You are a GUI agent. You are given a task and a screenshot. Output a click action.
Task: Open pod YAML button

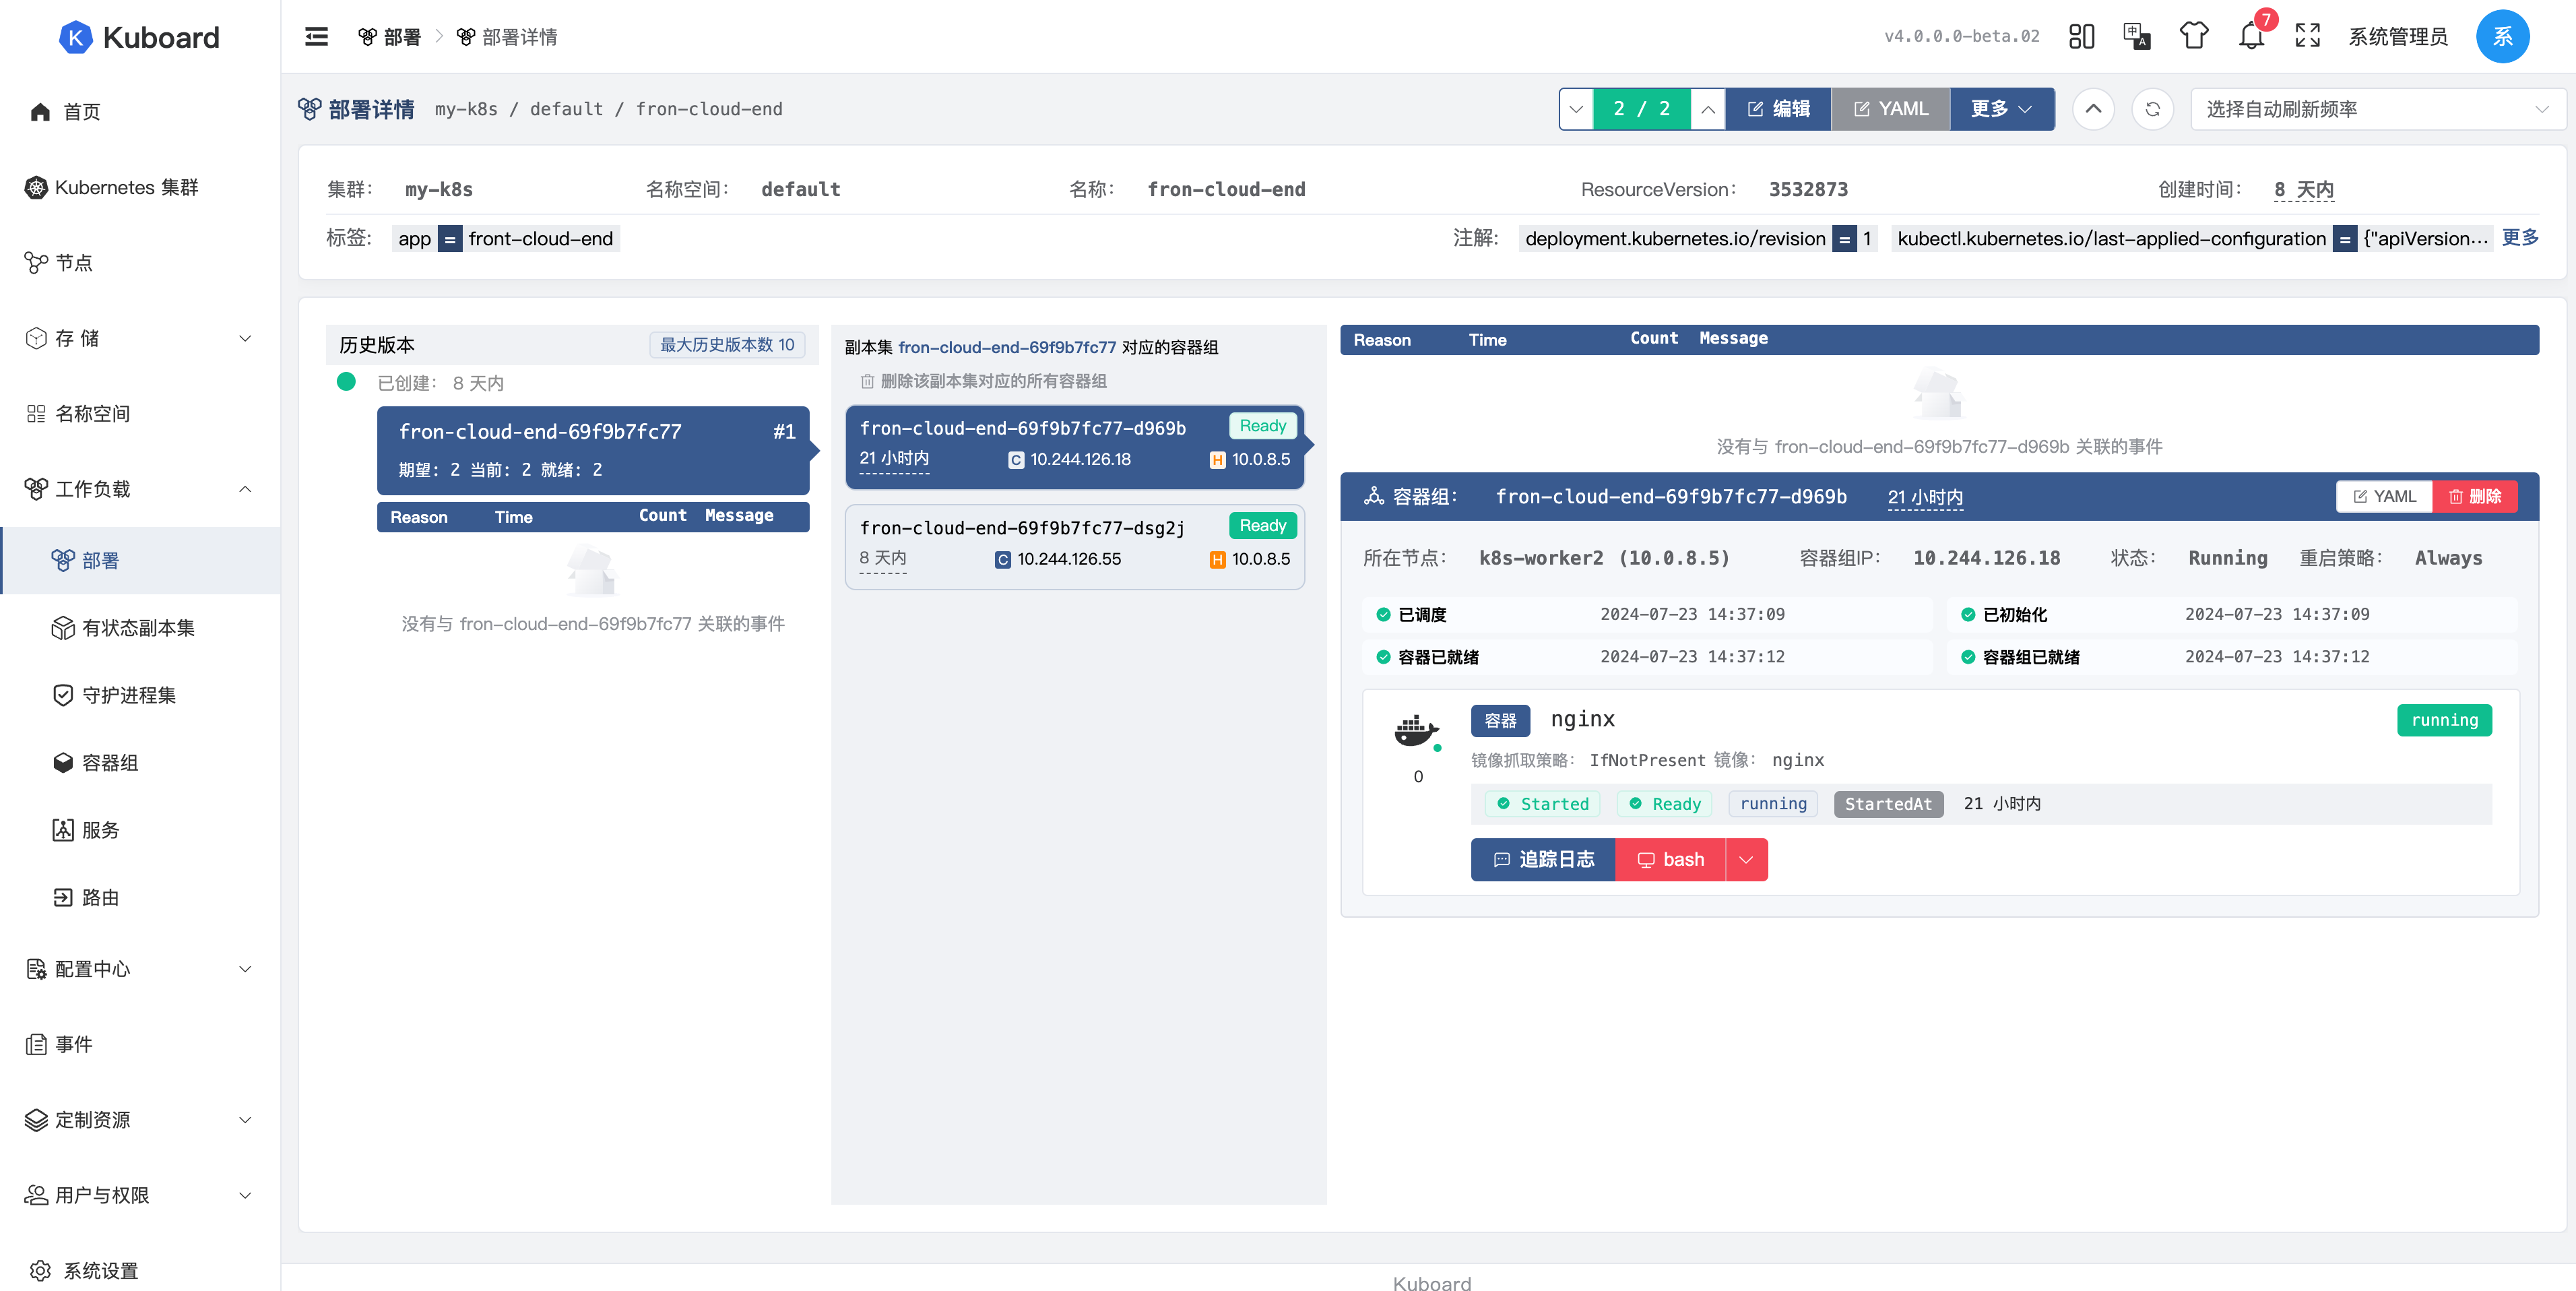click(x=2384, y=496)
